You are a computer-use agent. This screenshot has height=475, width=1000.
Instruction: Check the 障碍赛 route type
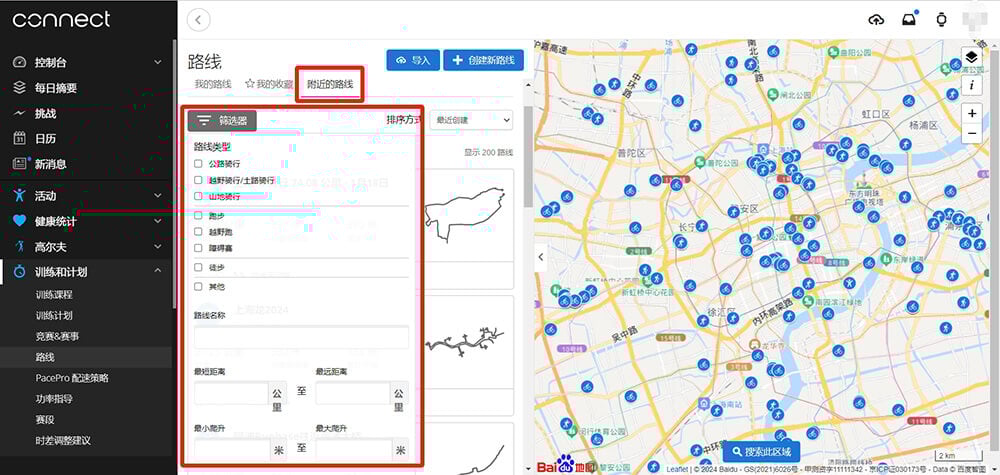(x=198, y=247)
